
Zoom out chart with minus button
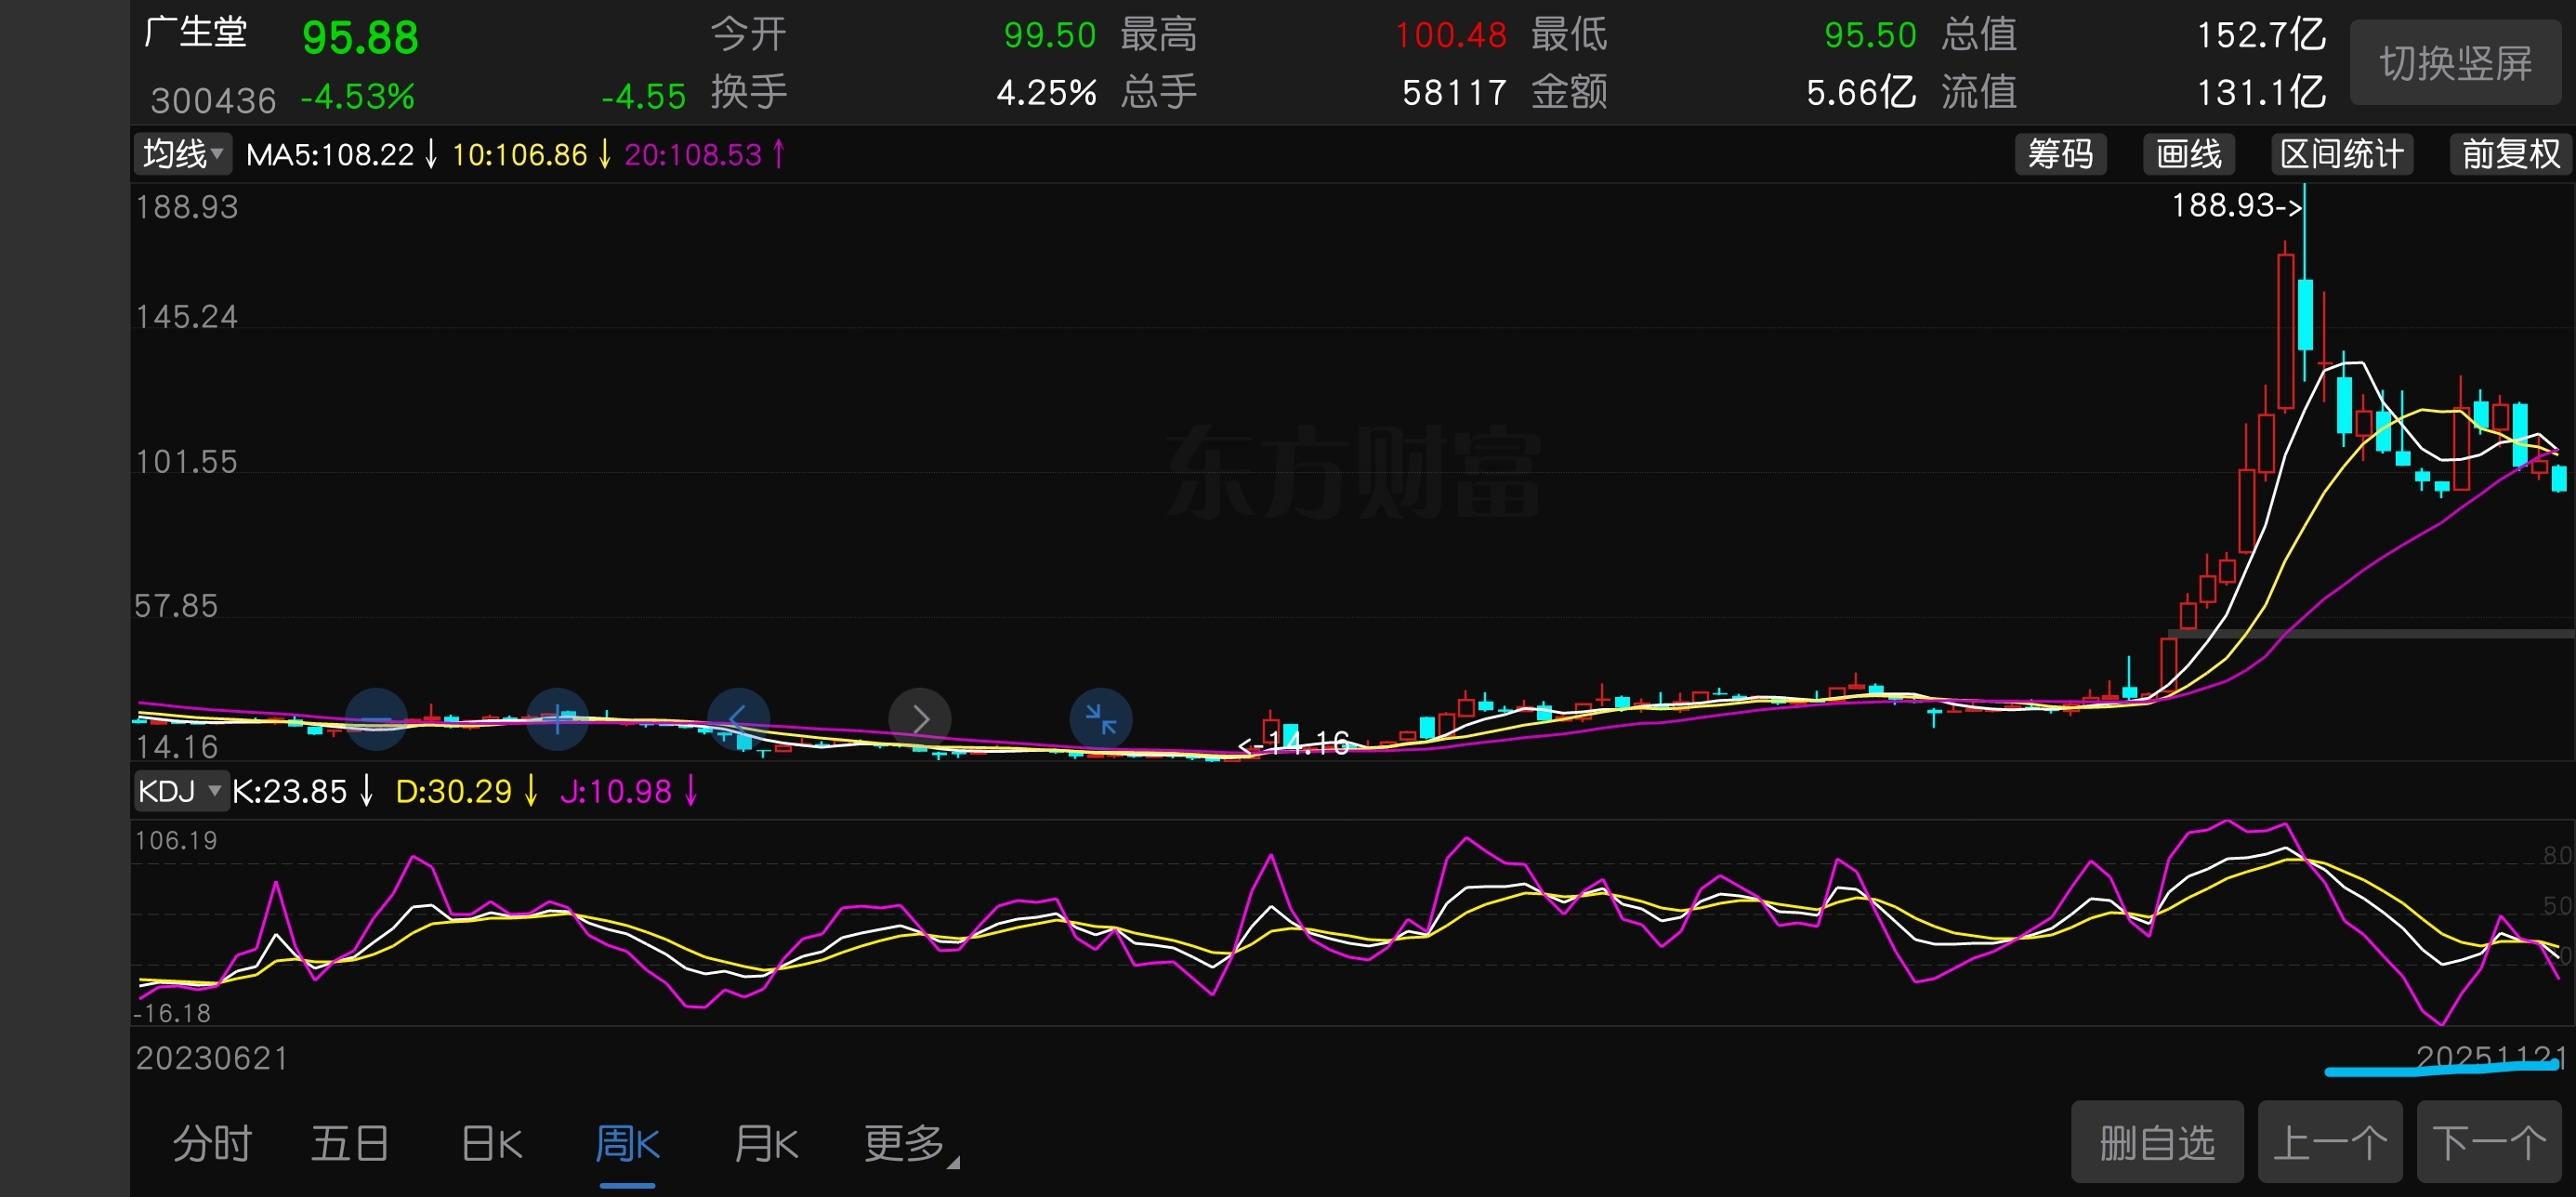pos(376,719)
